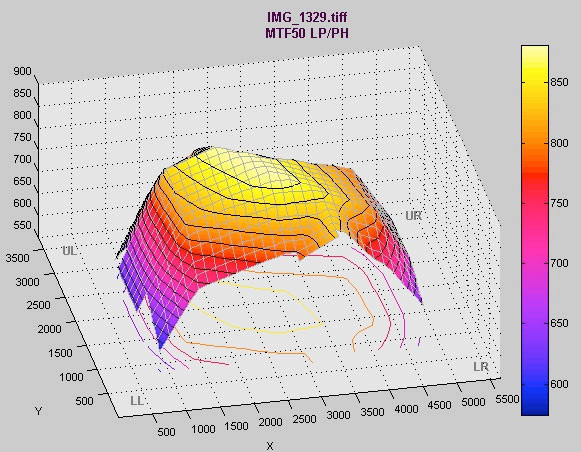Click the X axis label
The width and height of the screenshot is (581, 452).
pos(270,446)
